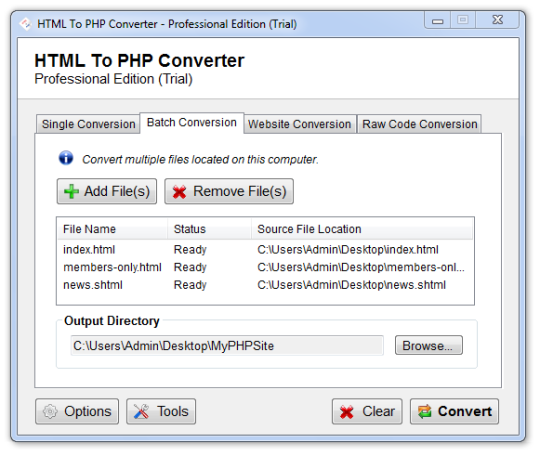The image size is (540, 456).
Task: Close the HTML To PHP Converter window
Action: pos(497,20)
